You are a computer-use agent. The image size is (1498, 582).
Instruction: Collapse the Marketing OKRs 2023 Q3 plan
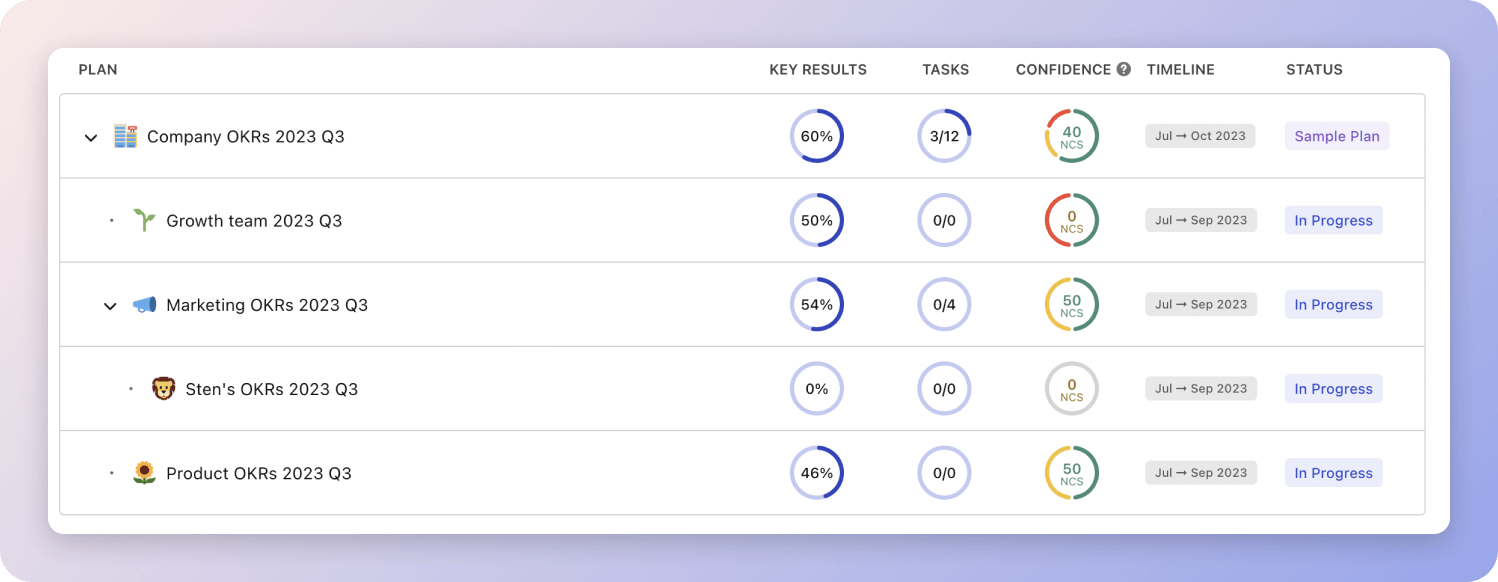(x=110, y=305)
